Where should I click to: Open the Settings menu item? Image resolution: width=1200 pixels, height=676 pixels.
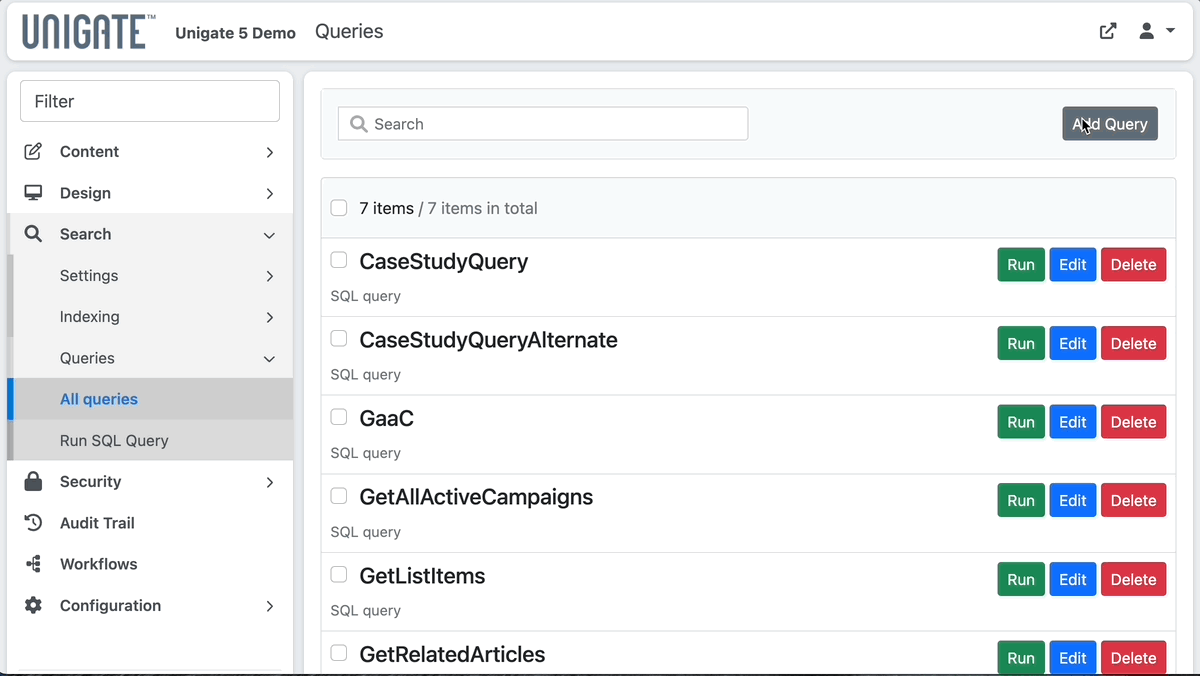[150, 275]
